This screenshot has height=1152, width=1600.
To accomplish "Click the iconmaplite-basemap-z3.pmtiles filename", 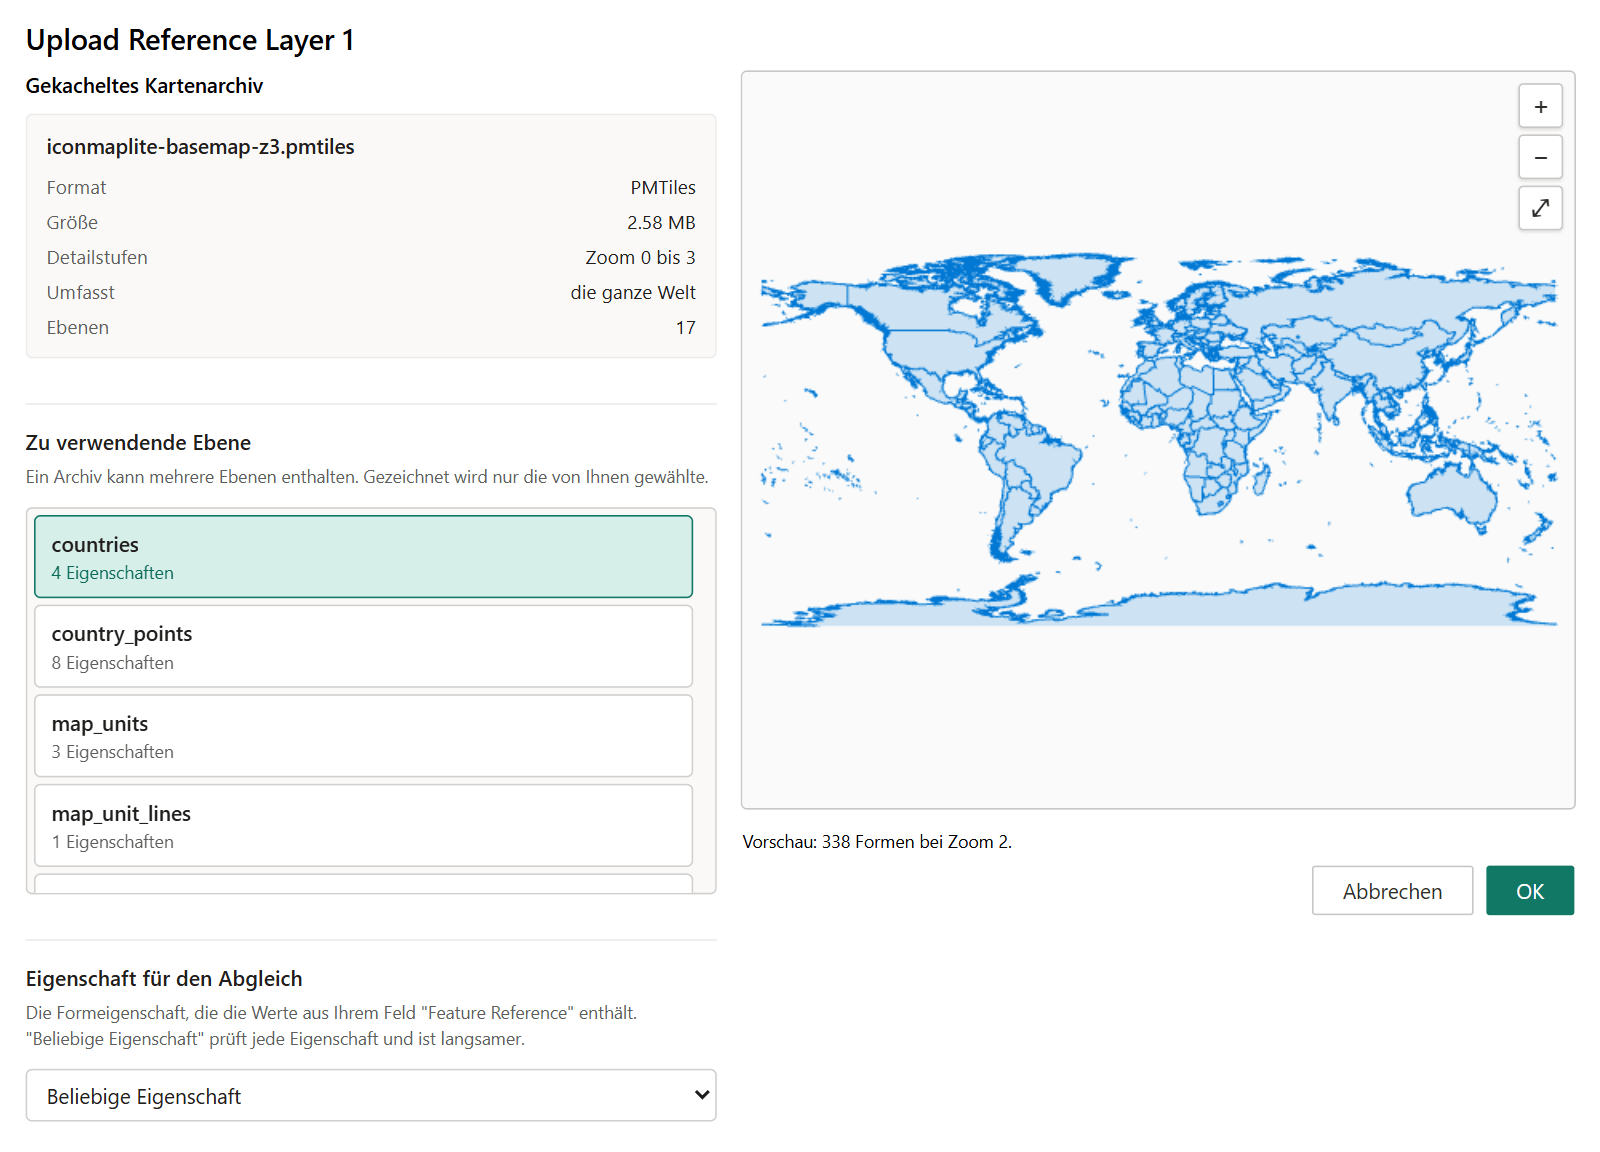I will pyautogui.click(x=200, y=147).
